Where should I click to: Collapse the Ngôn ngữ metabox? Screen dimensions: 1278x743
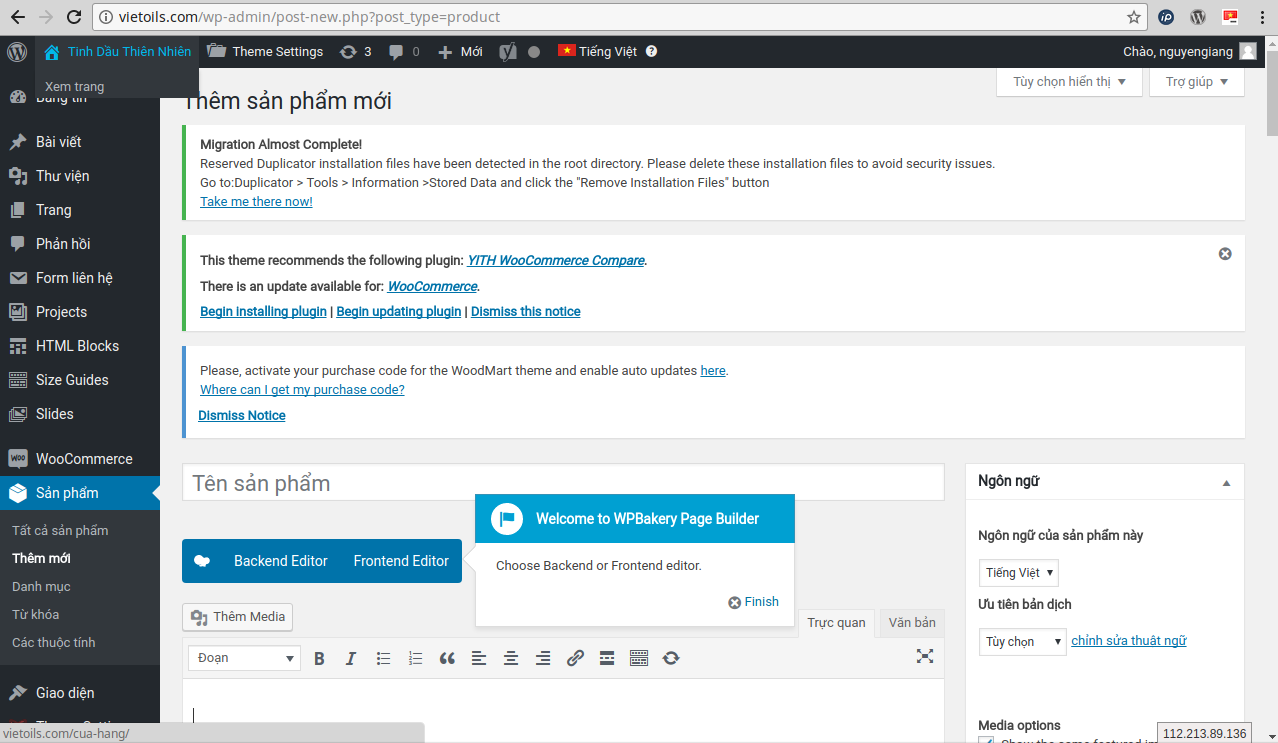(x=1226, y=483)
